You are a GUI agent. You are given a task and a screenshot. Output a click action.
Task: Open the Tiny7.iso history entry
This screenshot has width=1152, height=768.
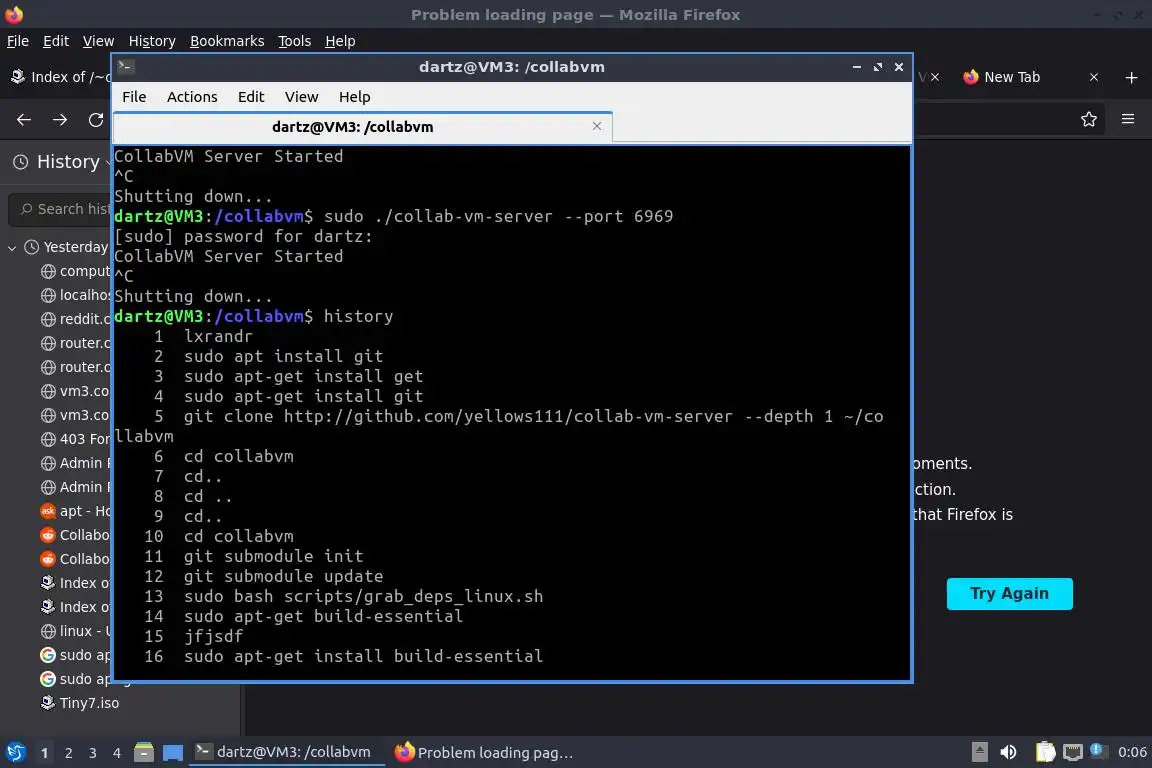[79, 703]
